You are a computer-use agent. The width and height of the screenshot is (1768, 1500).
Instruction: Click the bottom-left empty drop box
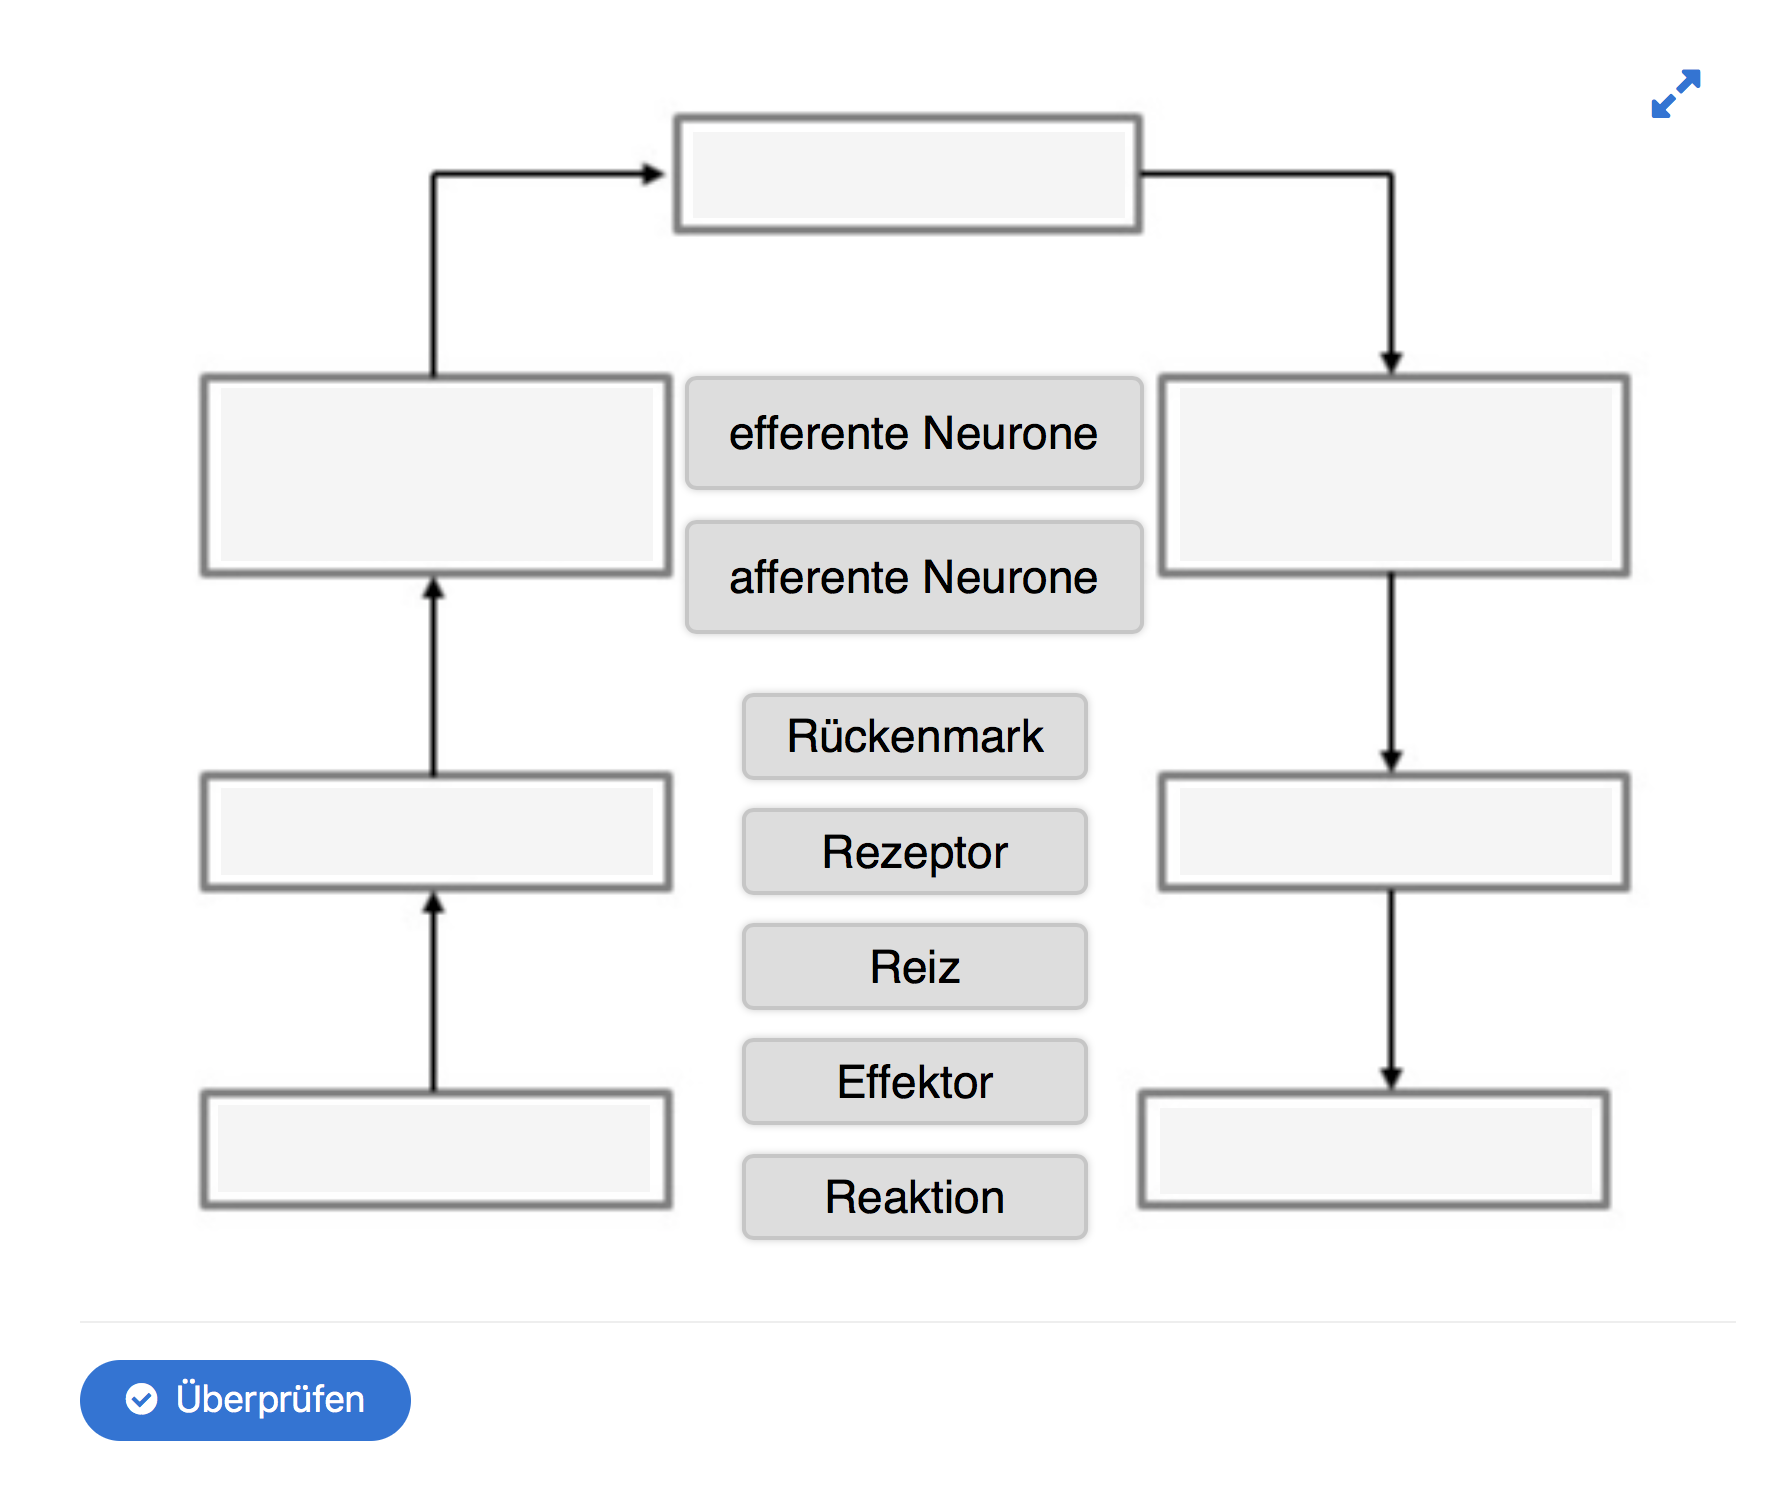click(436, 1149)
